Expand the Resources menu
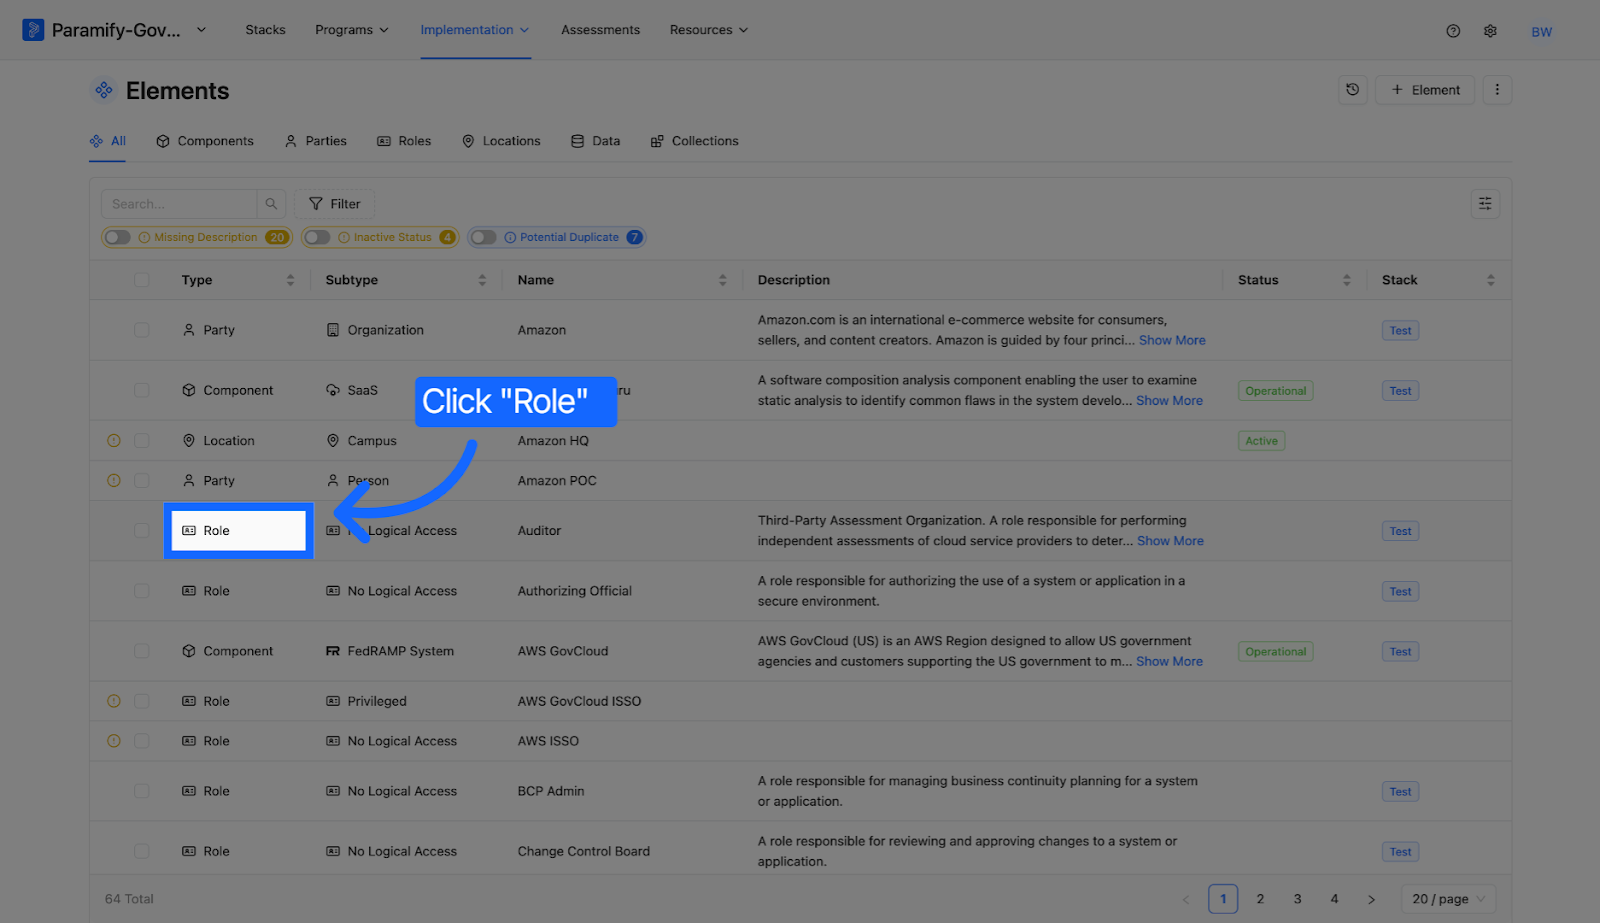This screenshot has width=1600, height=923. [709, 30]
